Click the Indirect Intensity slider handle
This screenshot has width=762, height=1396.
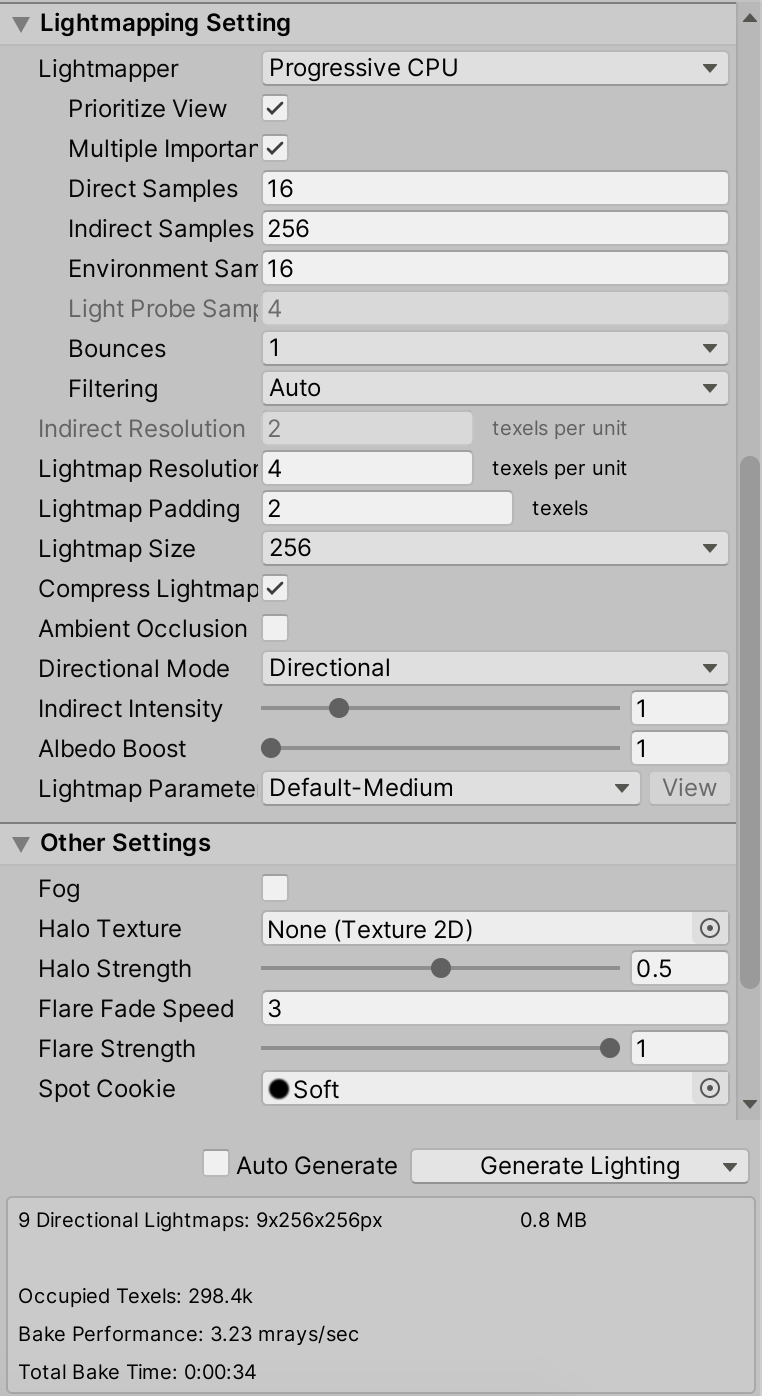(339, 708)
